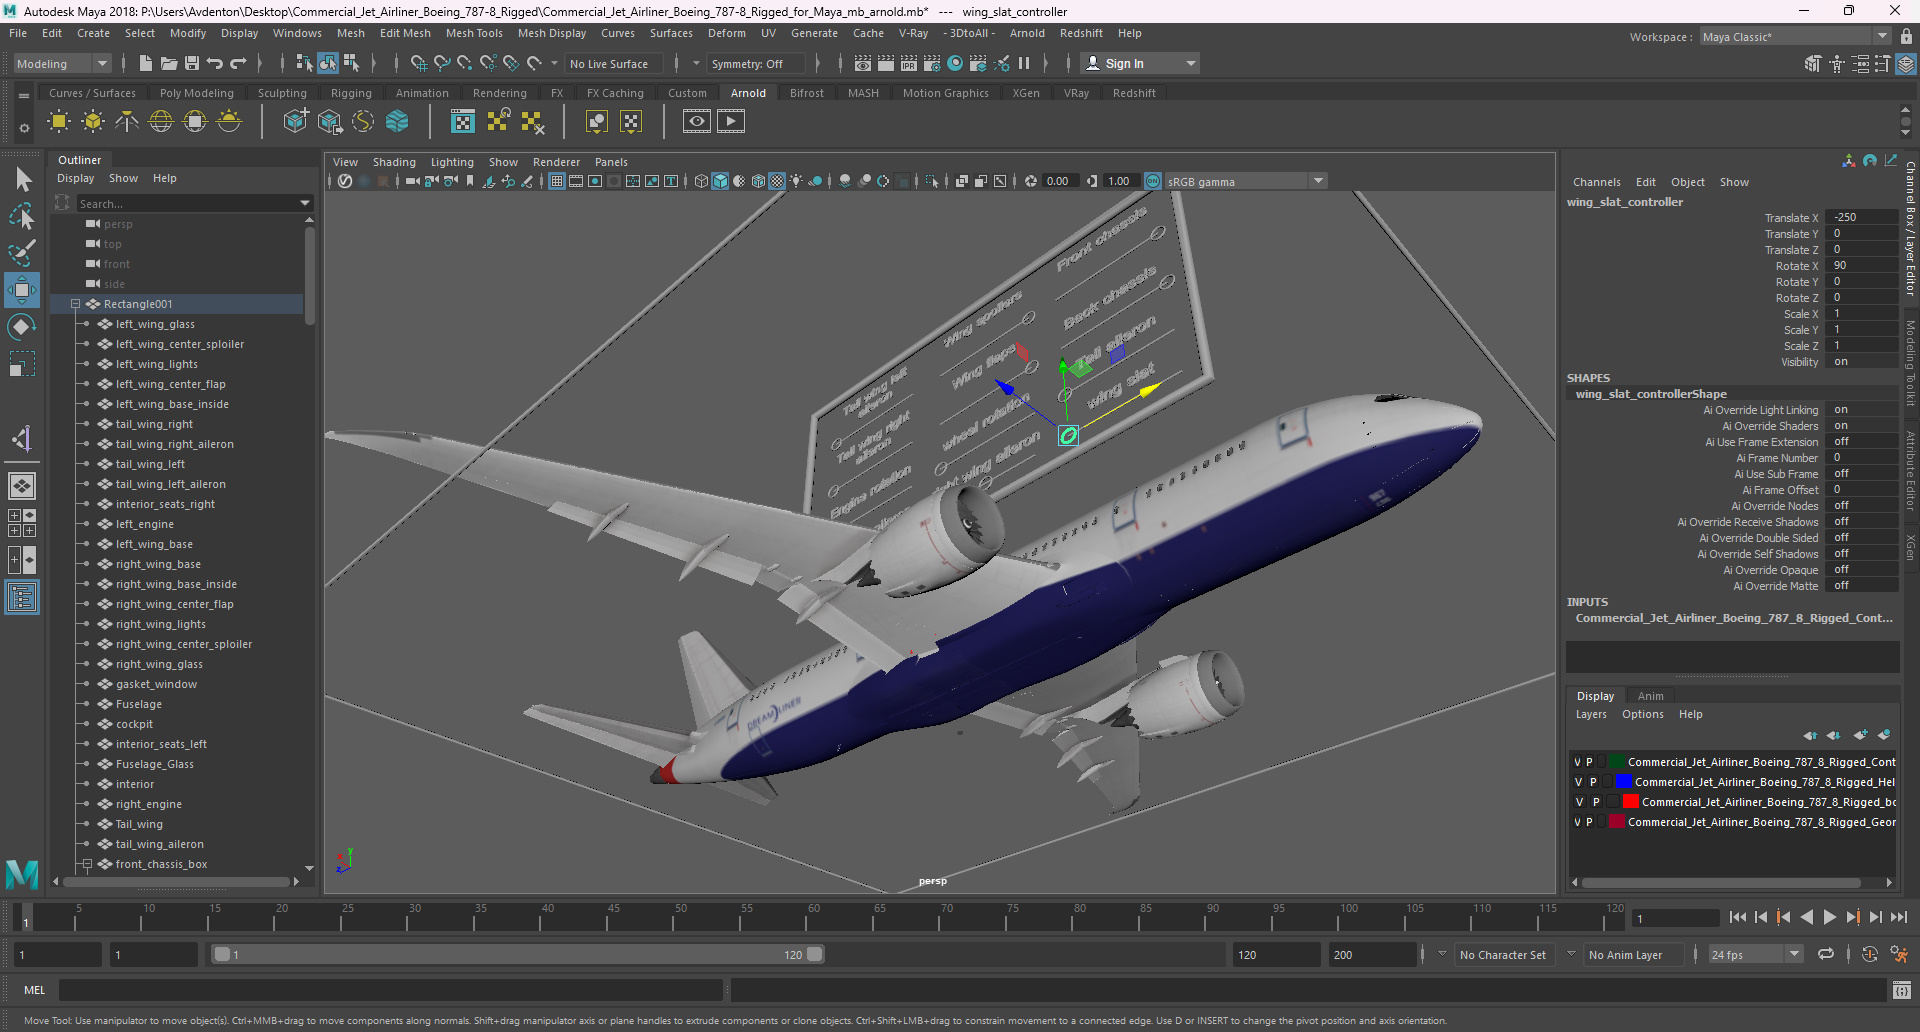Click the red color swatch of Rigged_bo layer
This screenshot has height=1032, width=1920.
click(x=1631, y=802)
